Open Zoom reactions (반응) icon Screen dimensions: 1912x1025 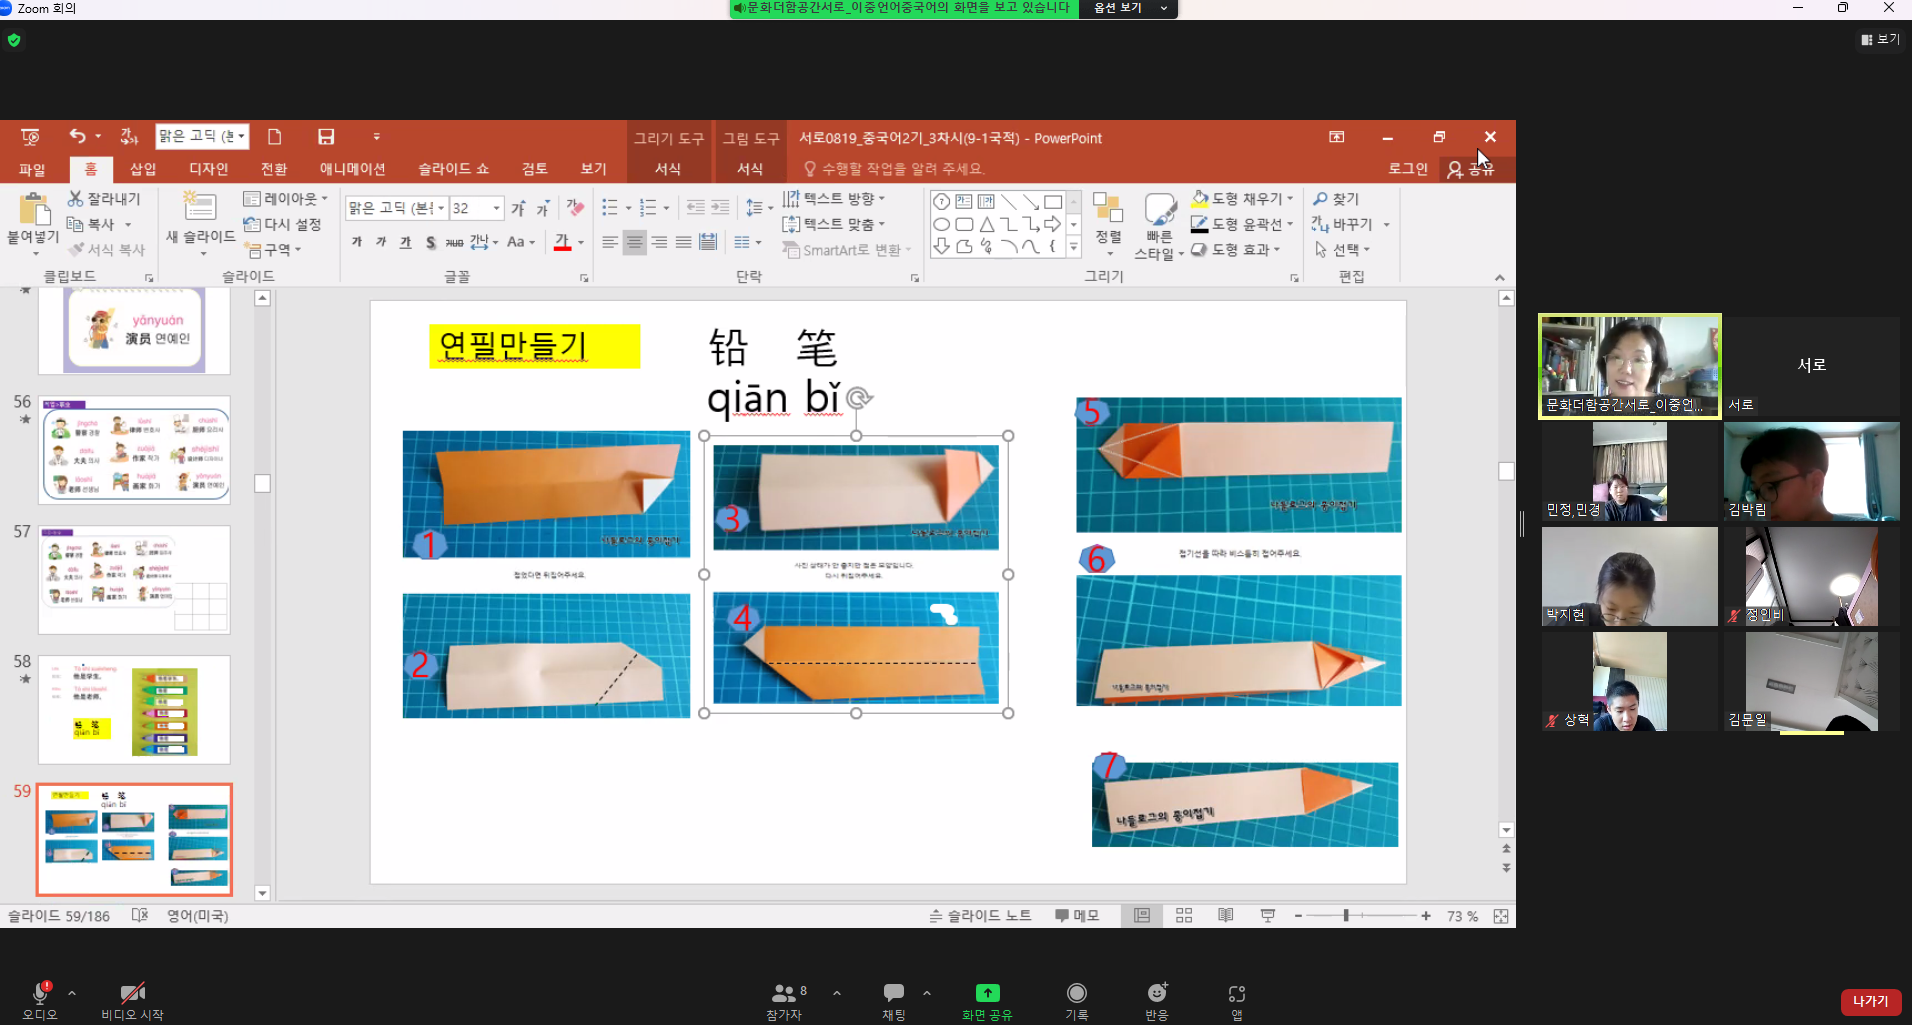coord(1157,993)
